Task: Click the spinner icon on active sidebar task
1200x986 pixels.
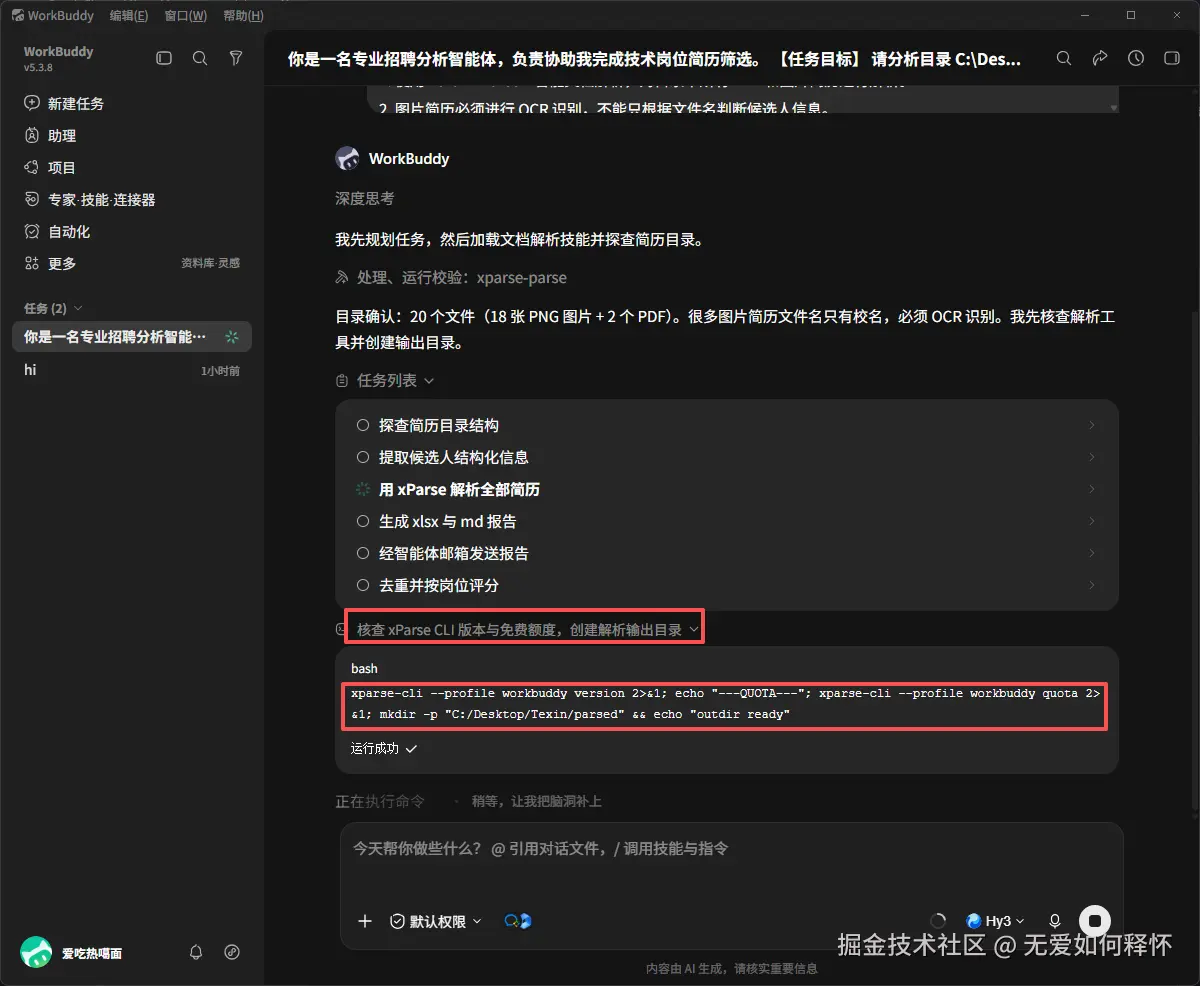Action: point(232,337)
